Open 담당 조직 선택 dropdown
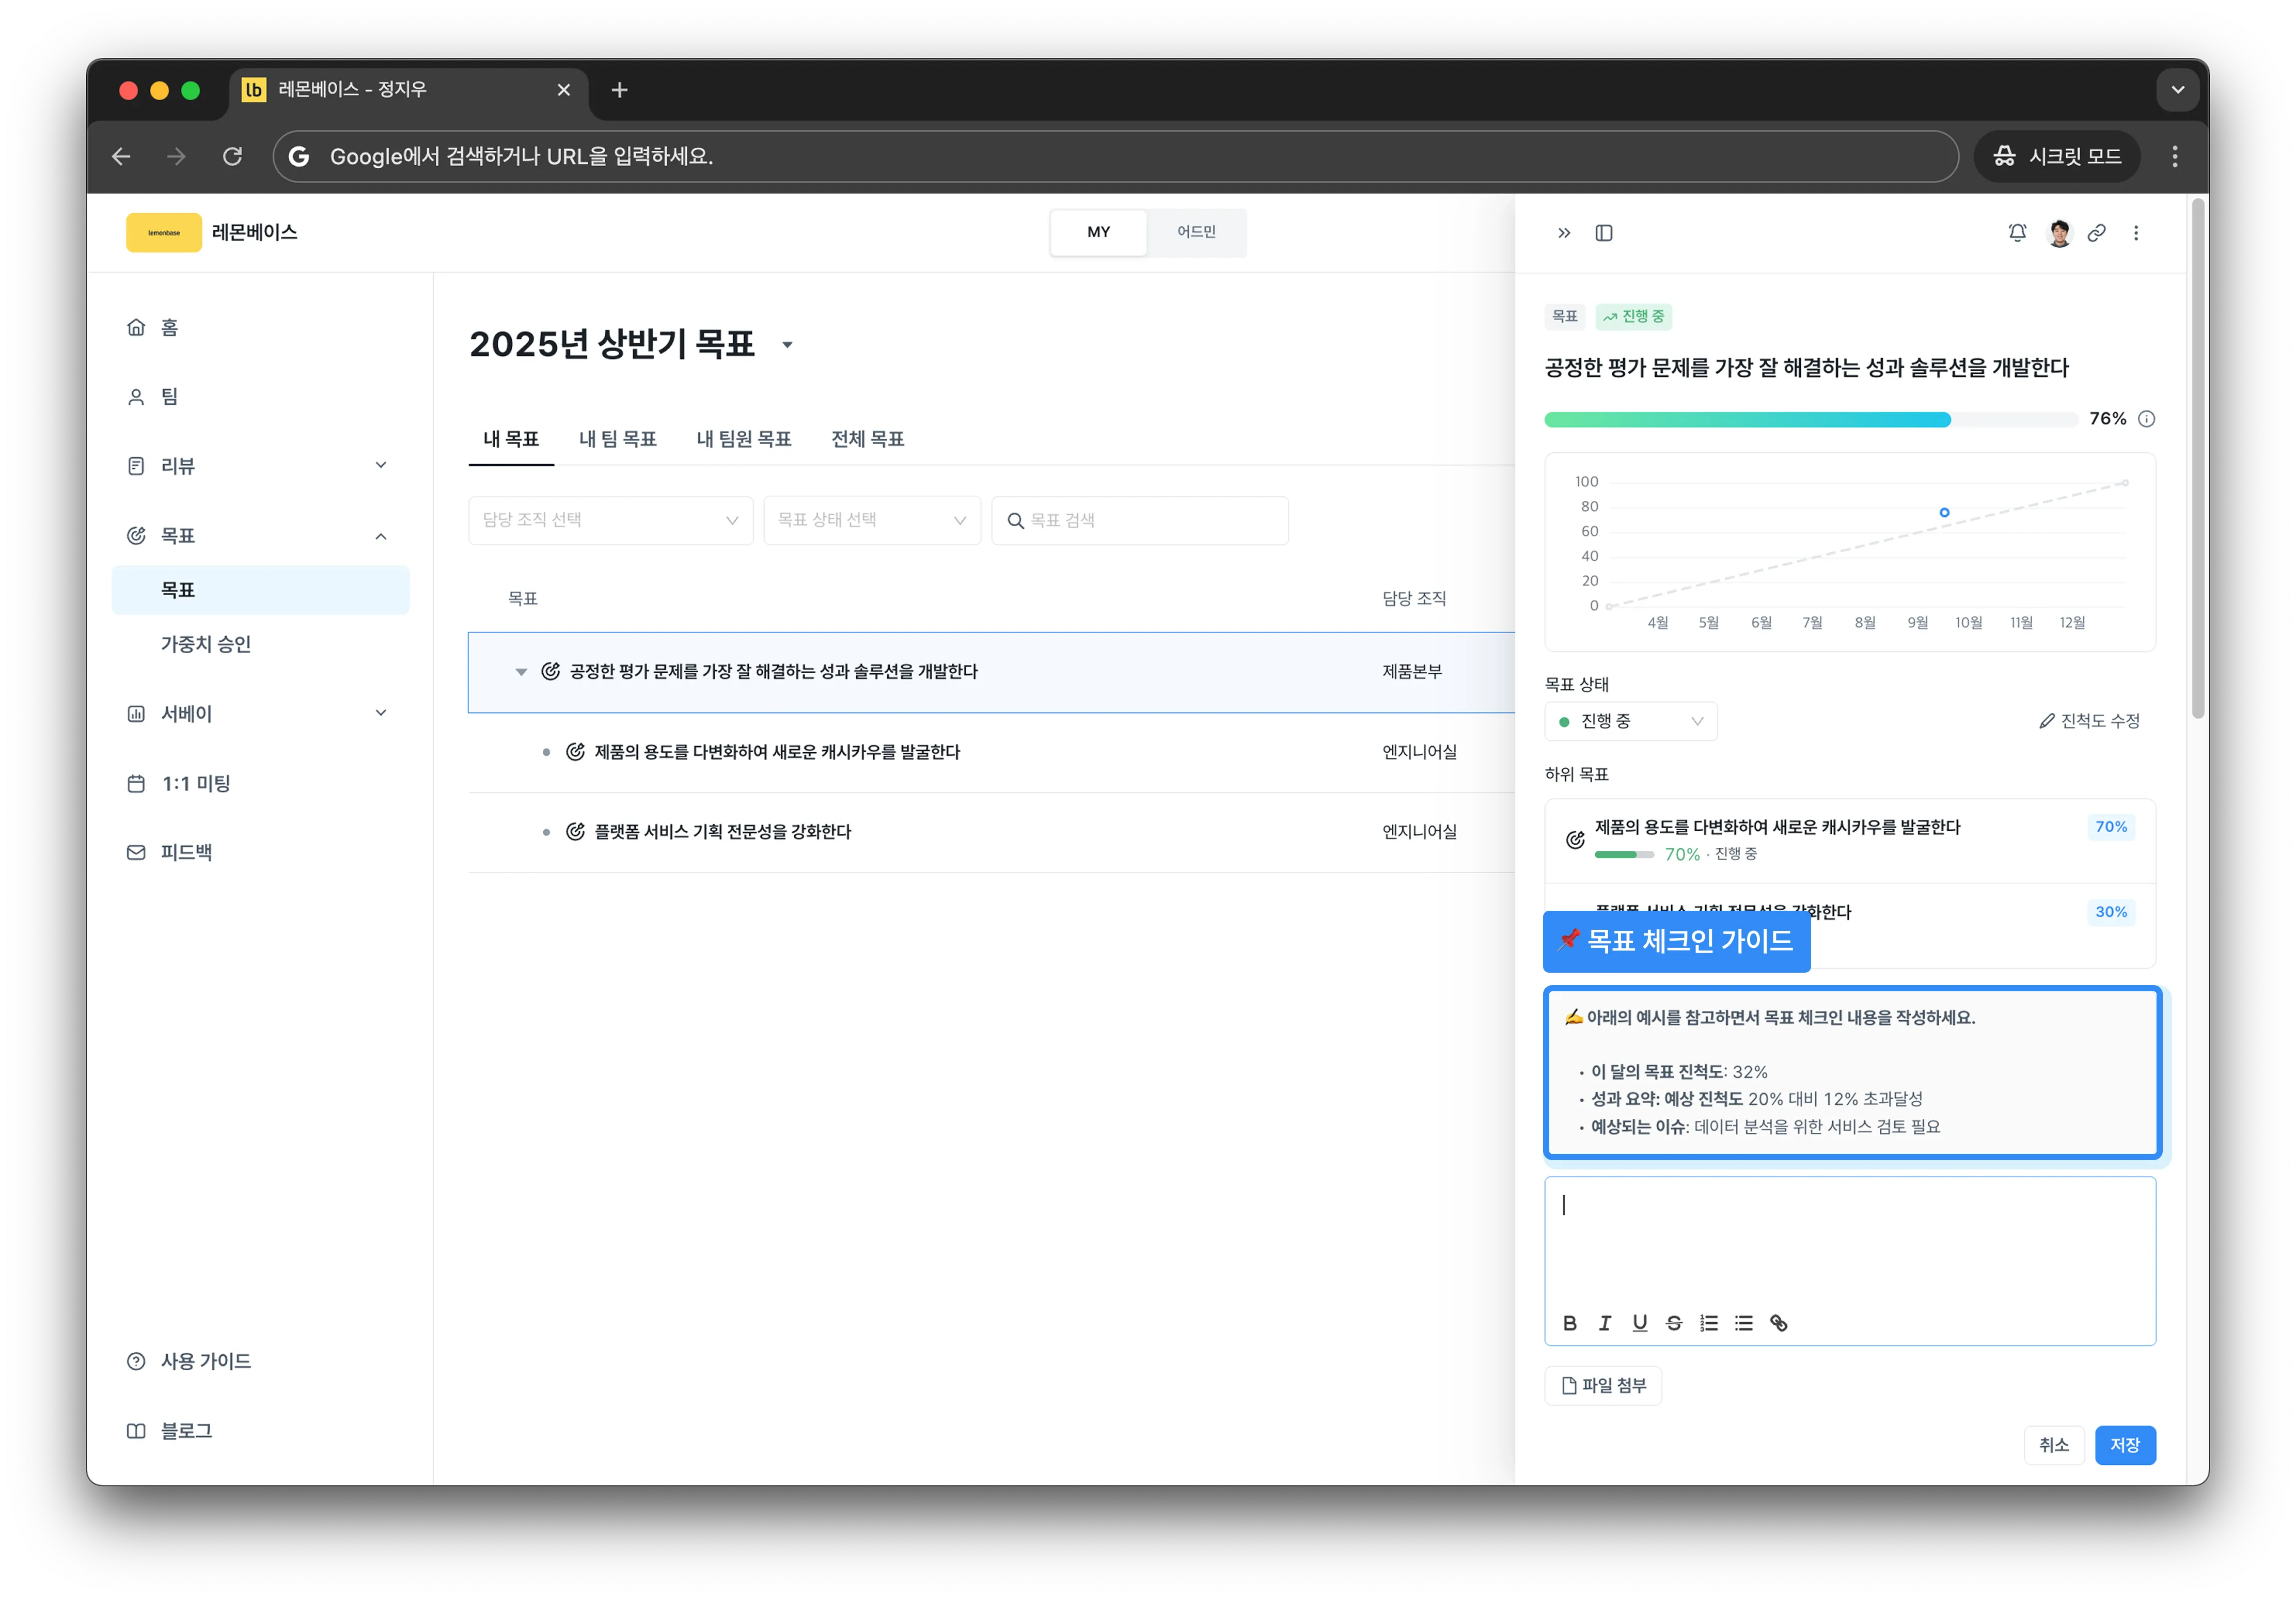 pyautogui.click(x=610, y=521)
